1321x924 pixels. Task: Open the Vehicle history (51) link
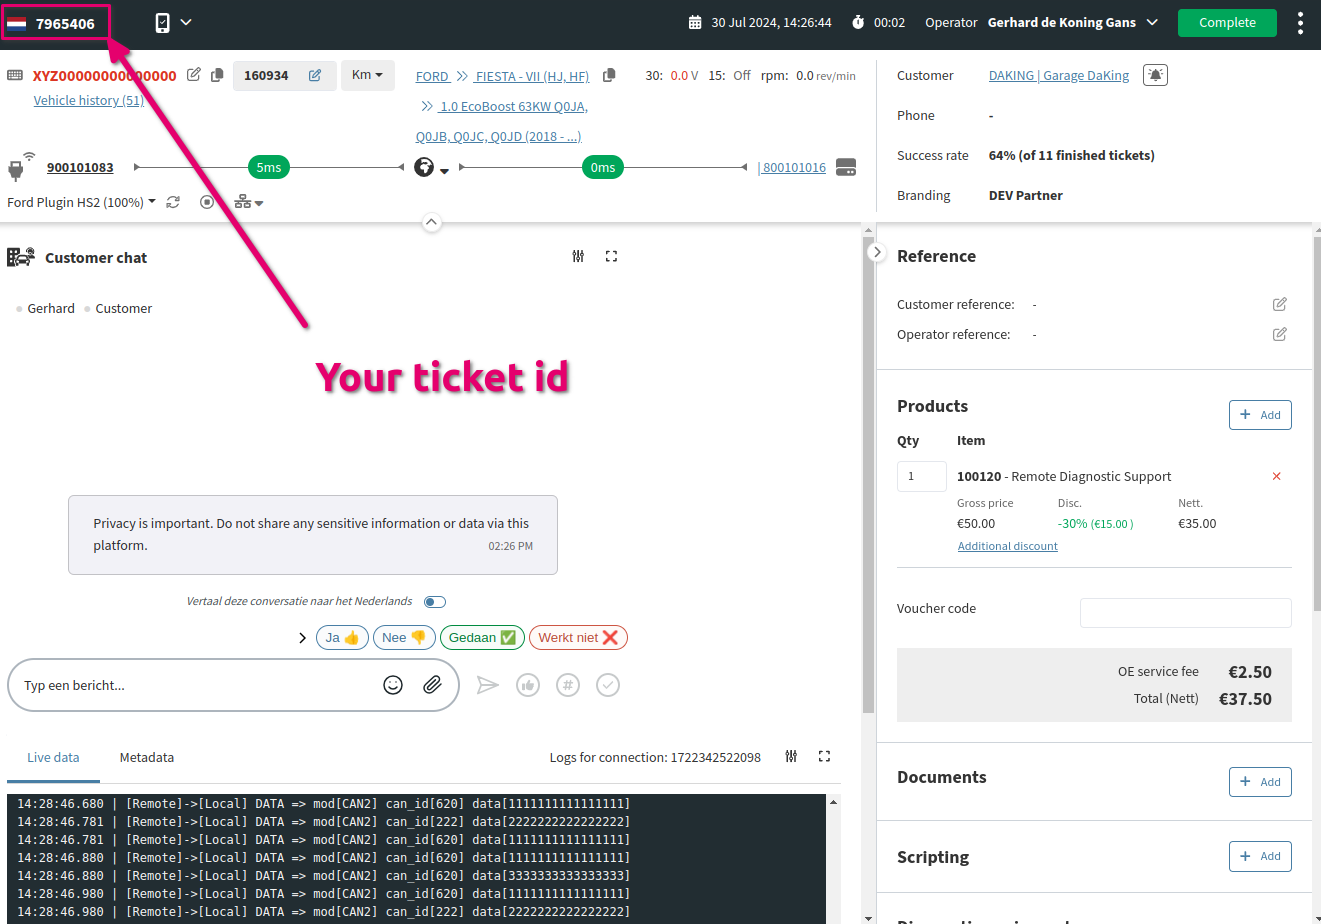[x=89, y=101]
